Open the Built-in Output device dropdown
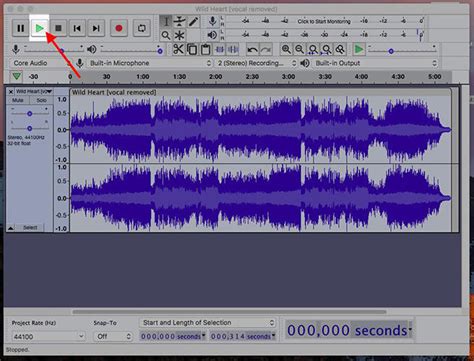Screen dimensions: 474x361 [375, 63]
